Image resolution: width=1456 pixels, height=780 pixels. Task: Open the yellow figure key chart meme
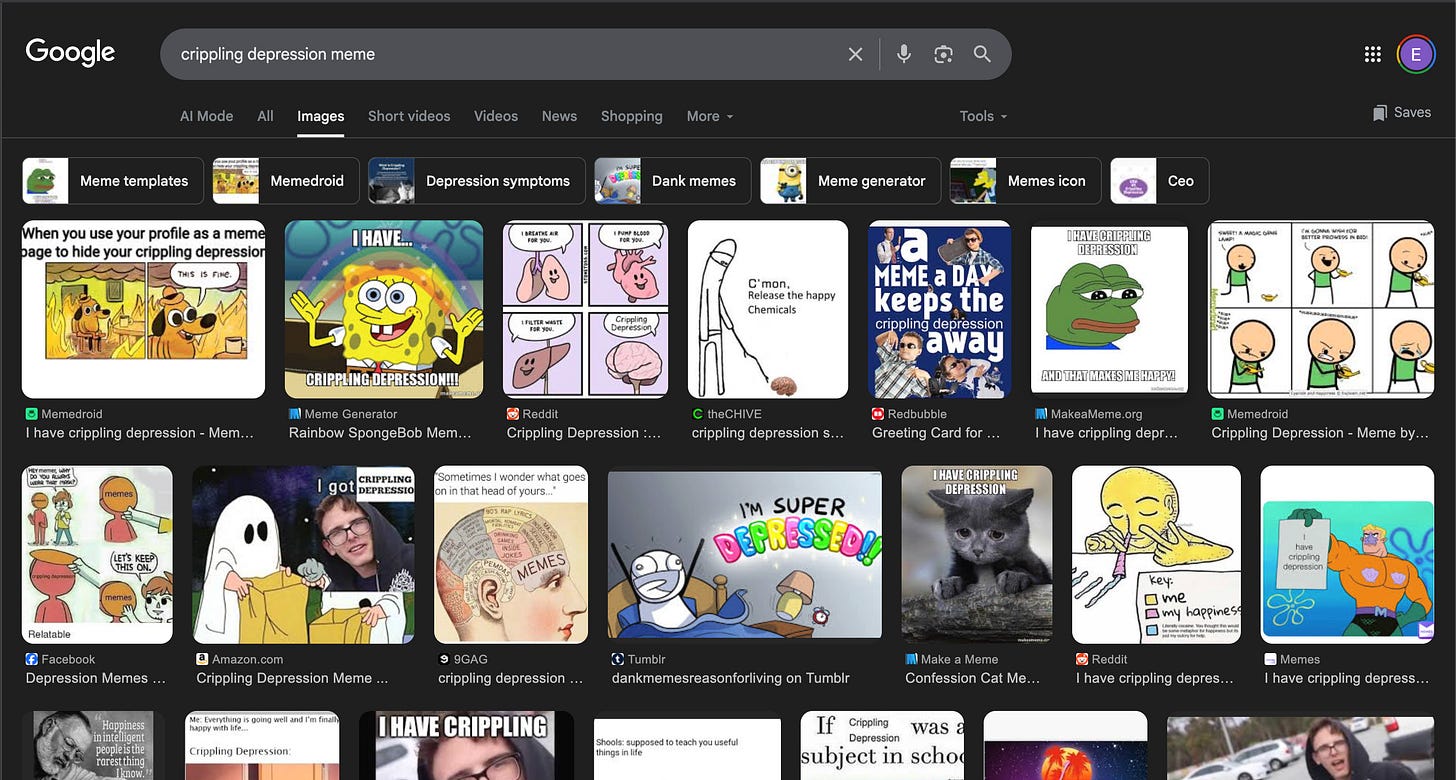click(1156, 555)
